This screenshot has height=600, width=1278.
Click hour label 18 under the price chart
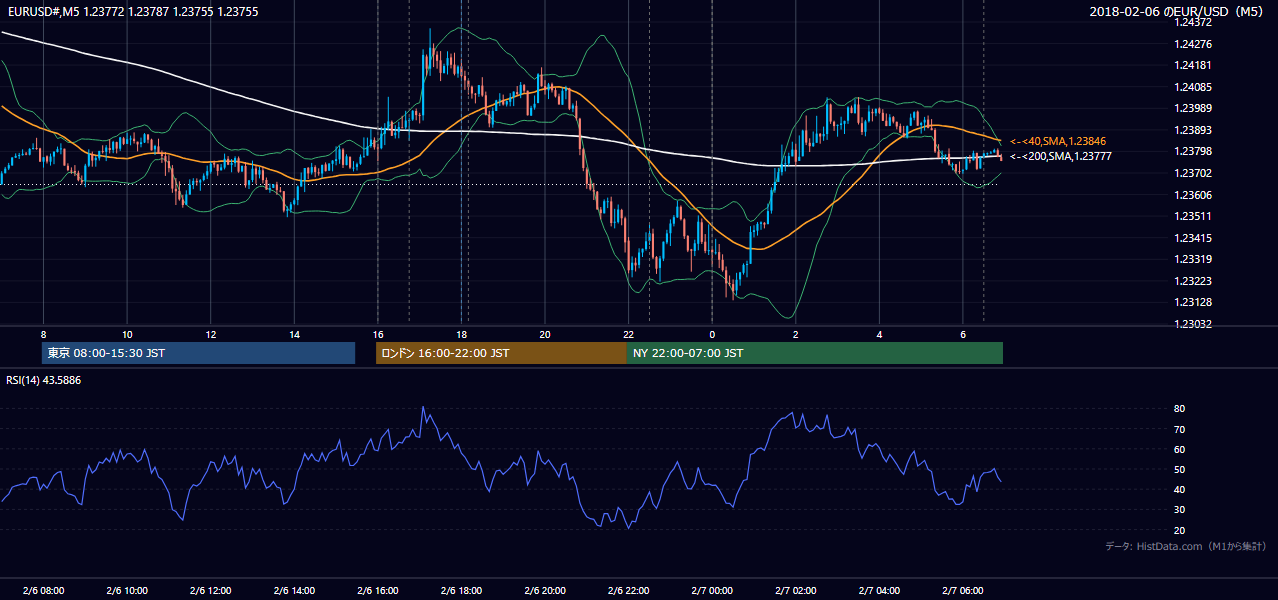tap(462, 334)
